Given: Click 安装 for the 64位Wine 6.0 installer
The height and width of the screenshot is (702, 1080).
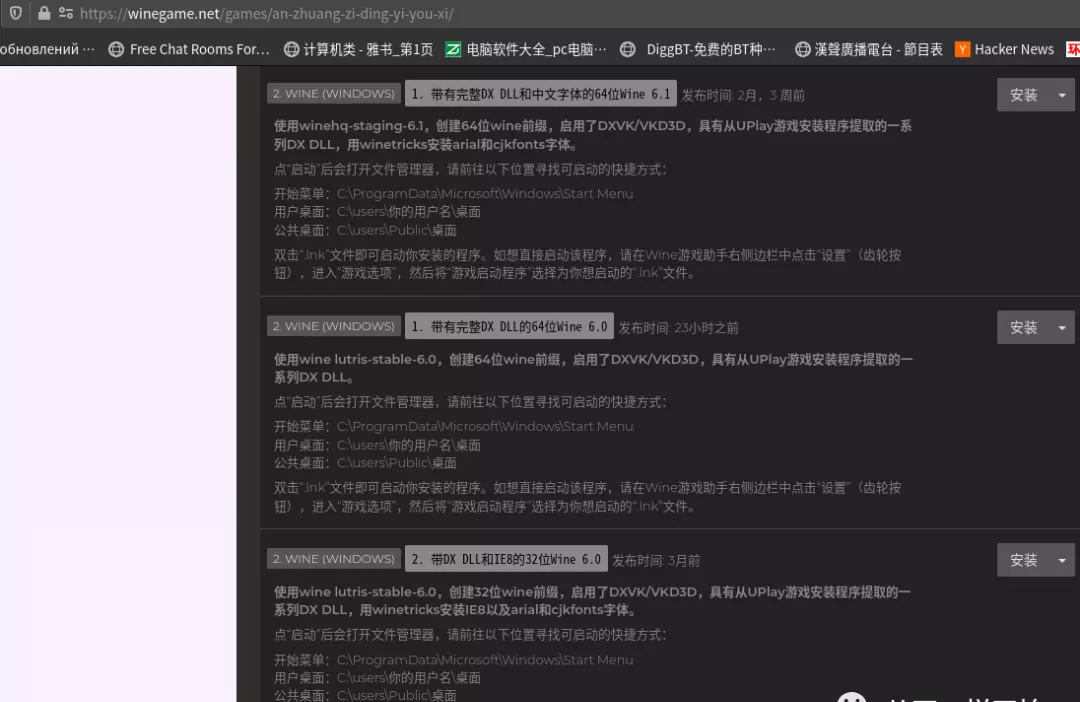Looking at the screenshot, I should pyautogui.click(x=1023, y=327).
